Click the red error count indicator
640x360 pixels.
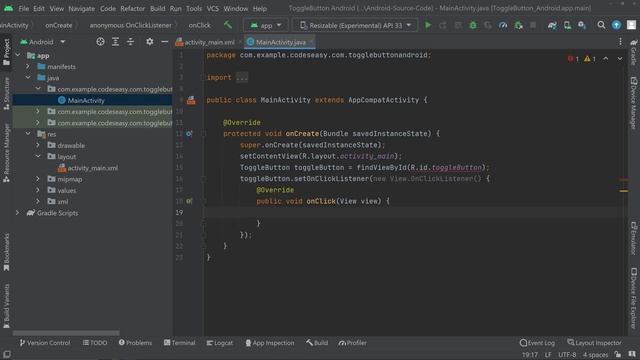click(573, 59)
